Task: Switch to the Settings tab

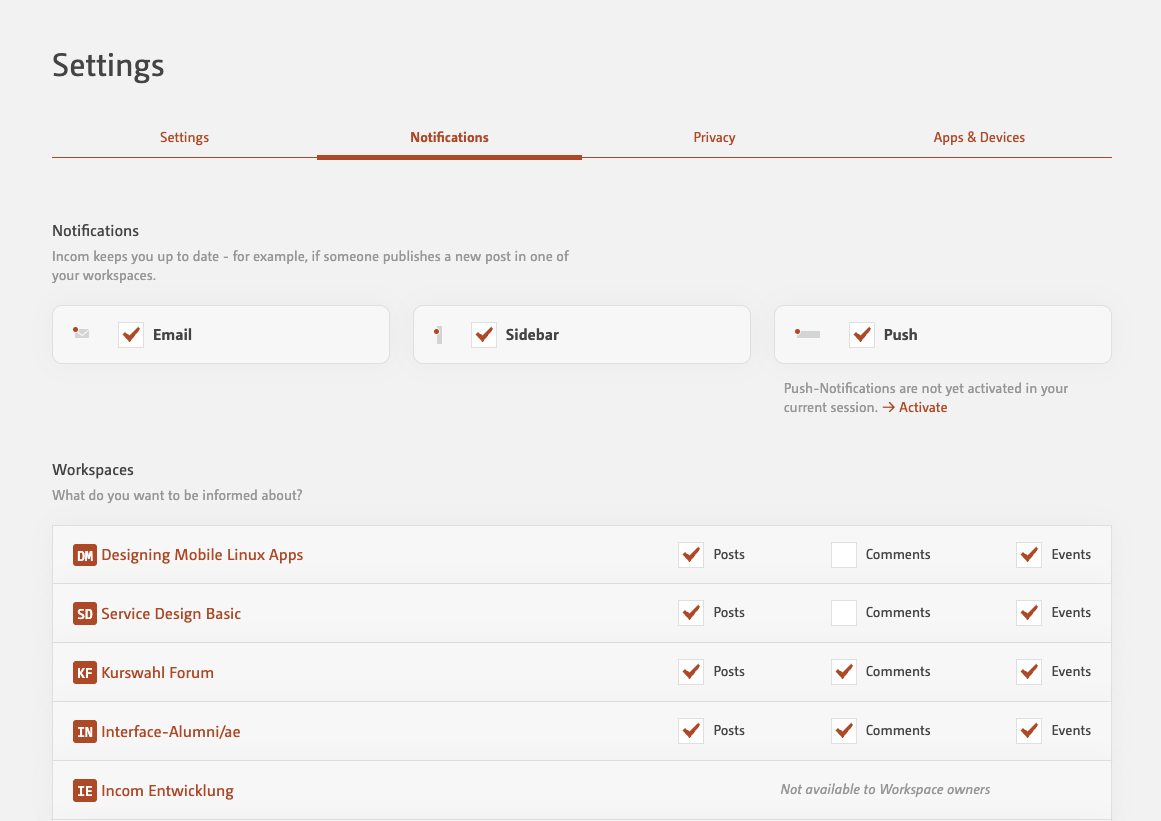Action: (x=184, y=138)
